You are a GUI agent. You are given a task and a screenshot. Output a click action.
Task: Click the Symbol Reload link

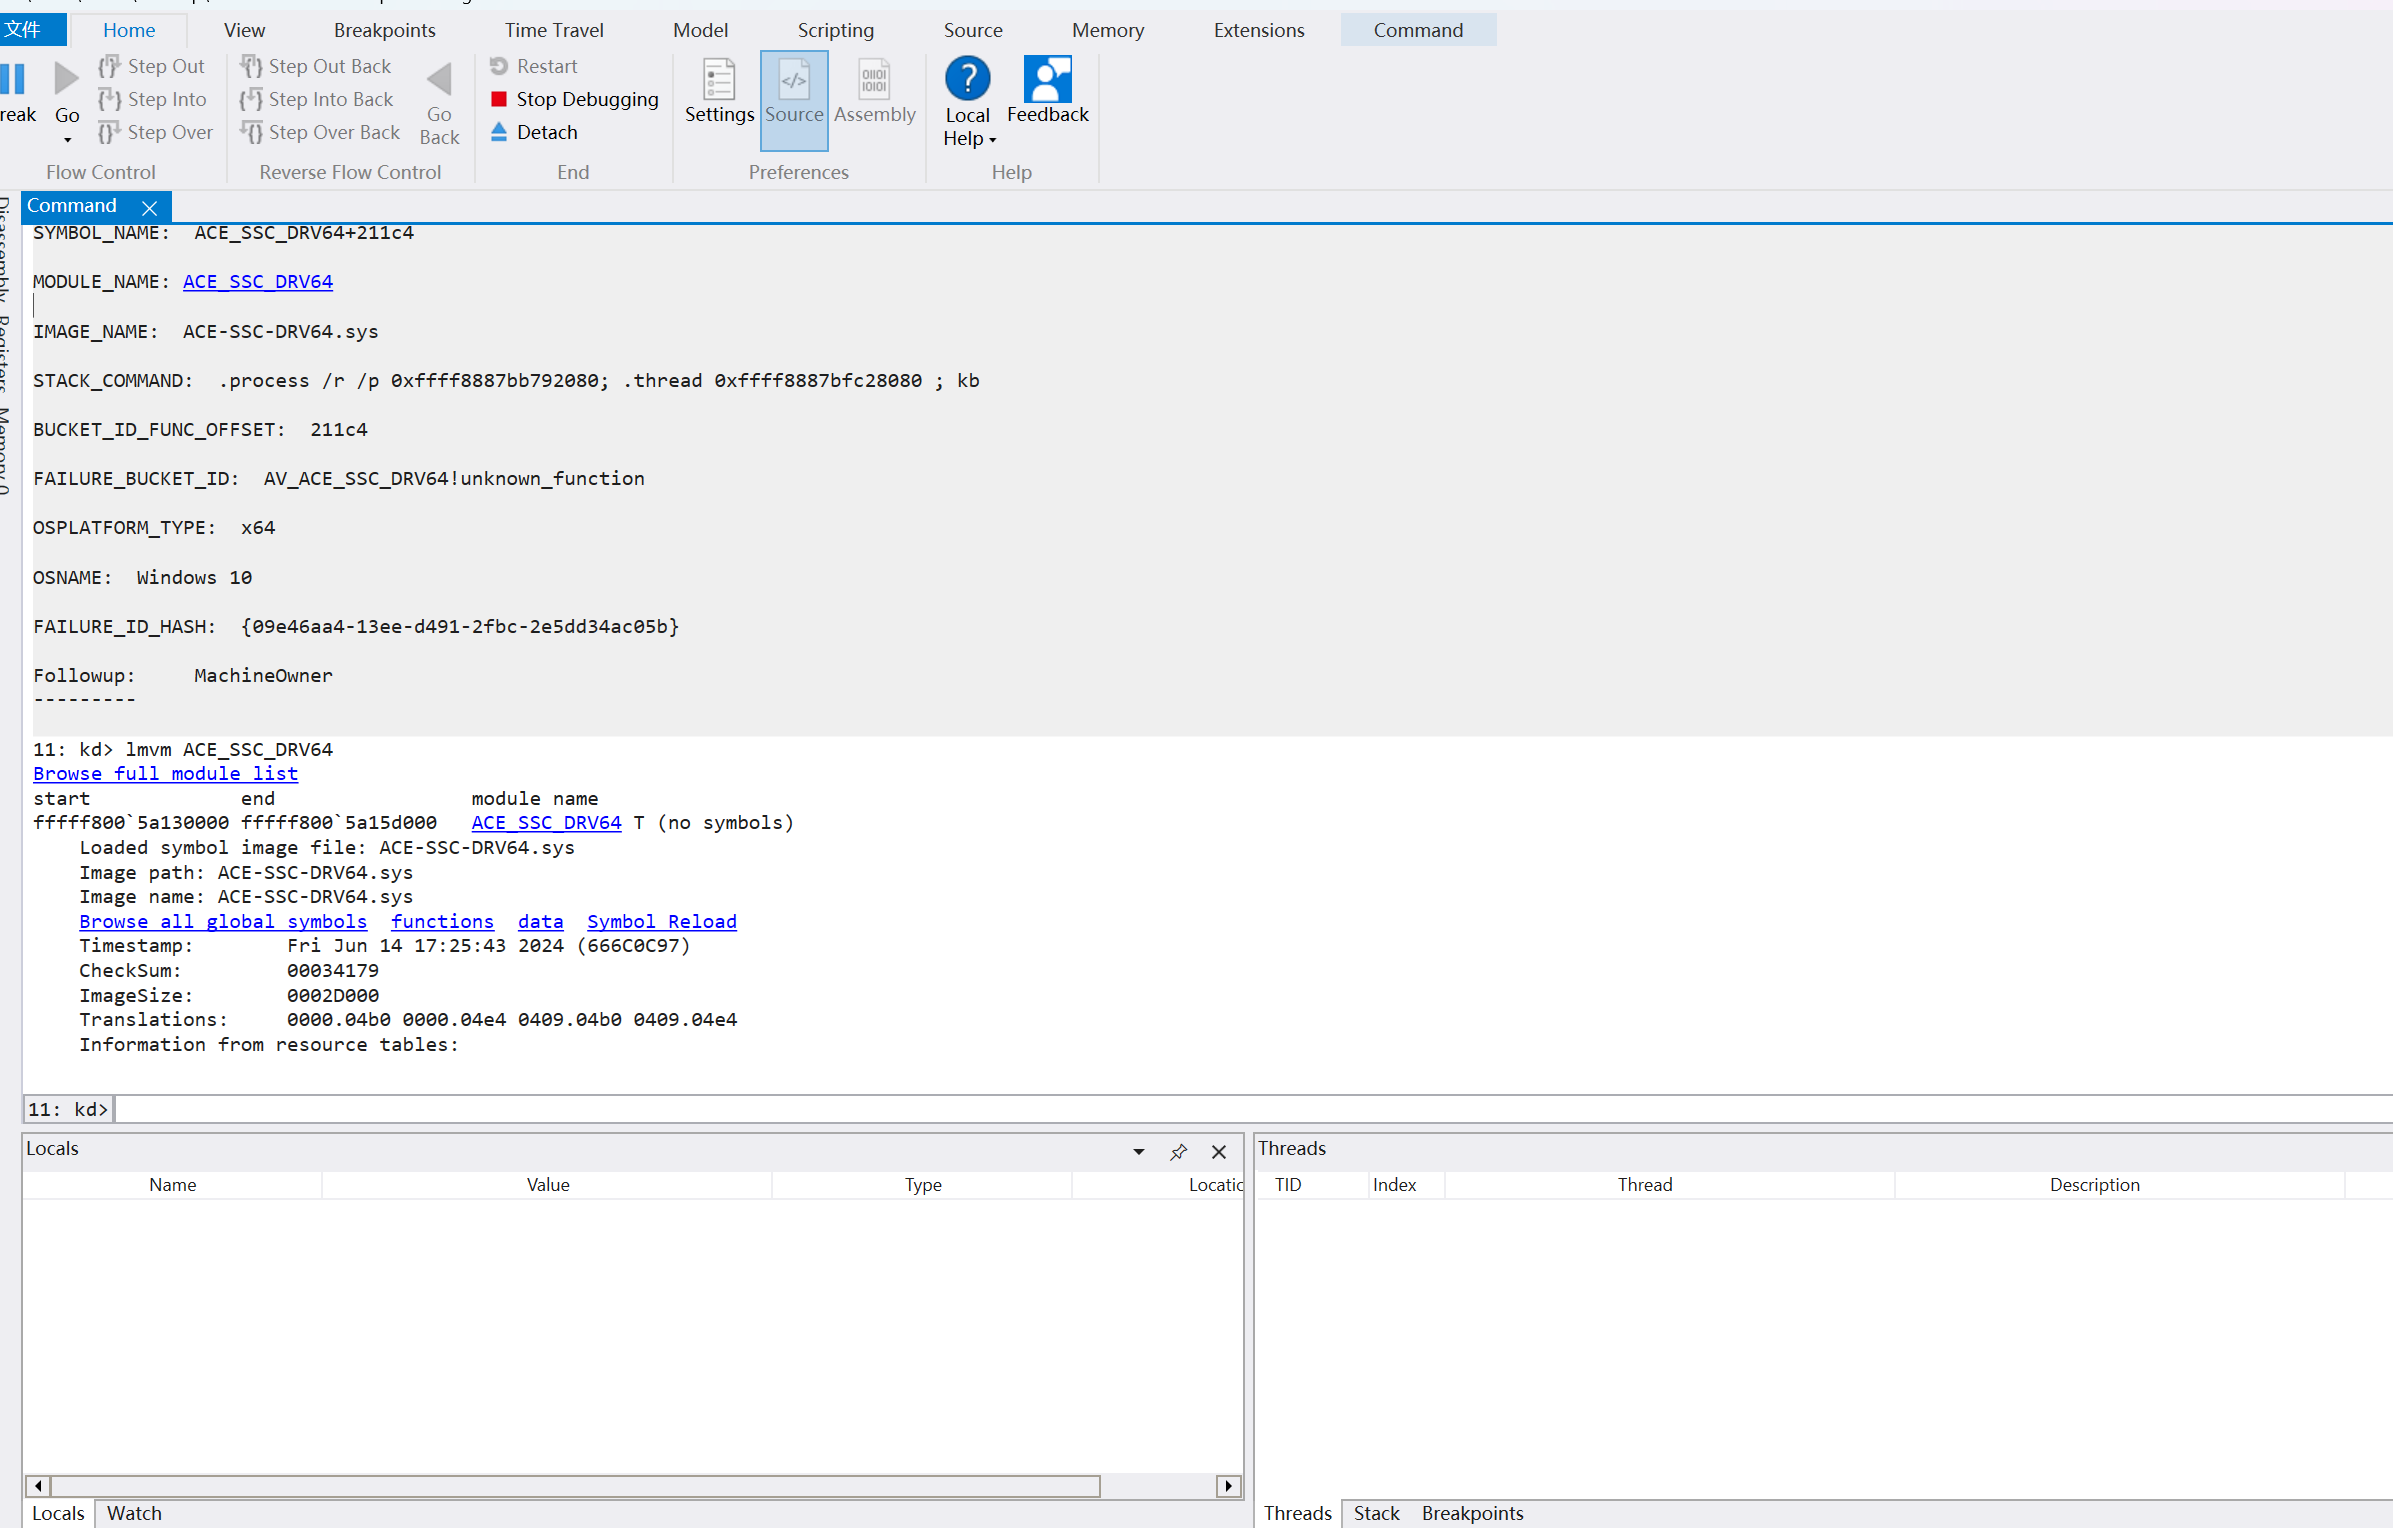point(661,922)
